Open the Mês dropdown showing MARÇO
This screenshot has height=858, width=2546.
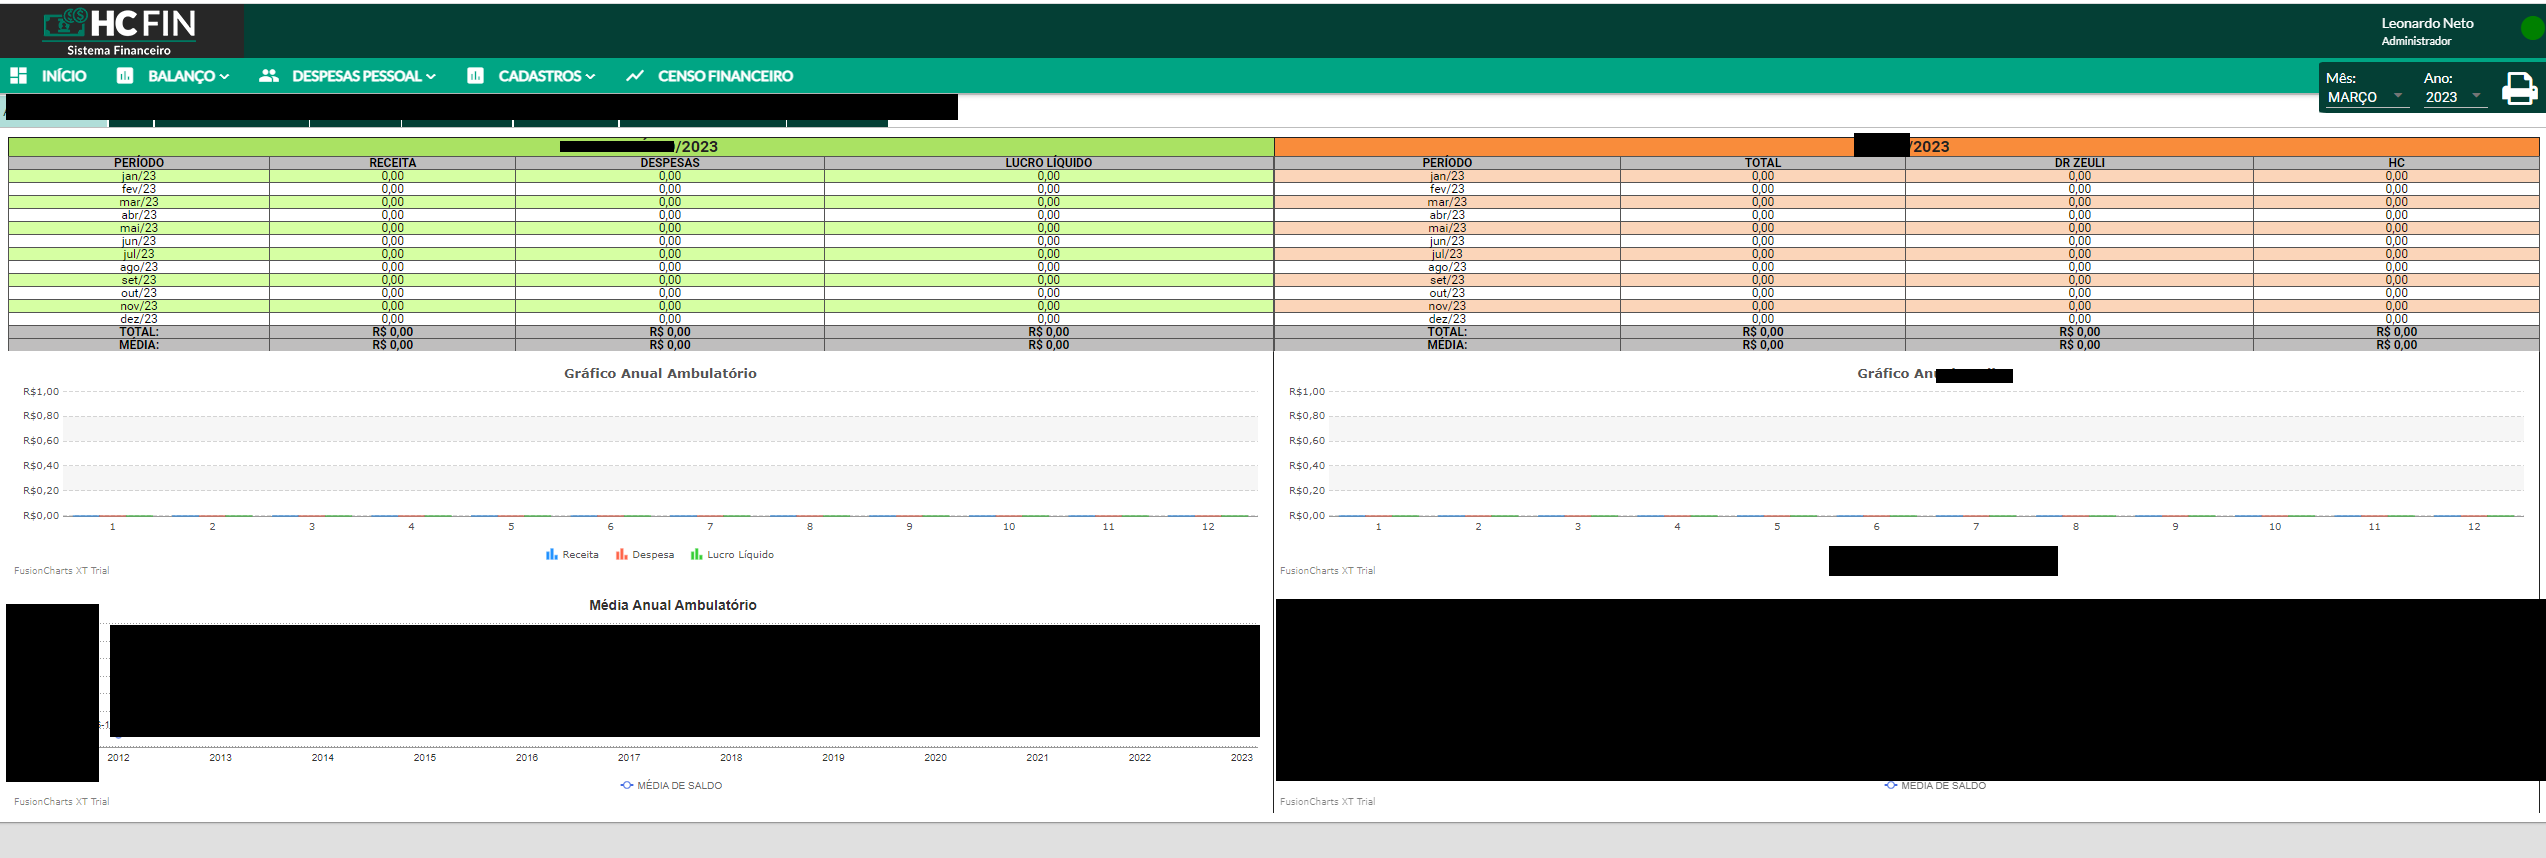tap(2366, 97)
